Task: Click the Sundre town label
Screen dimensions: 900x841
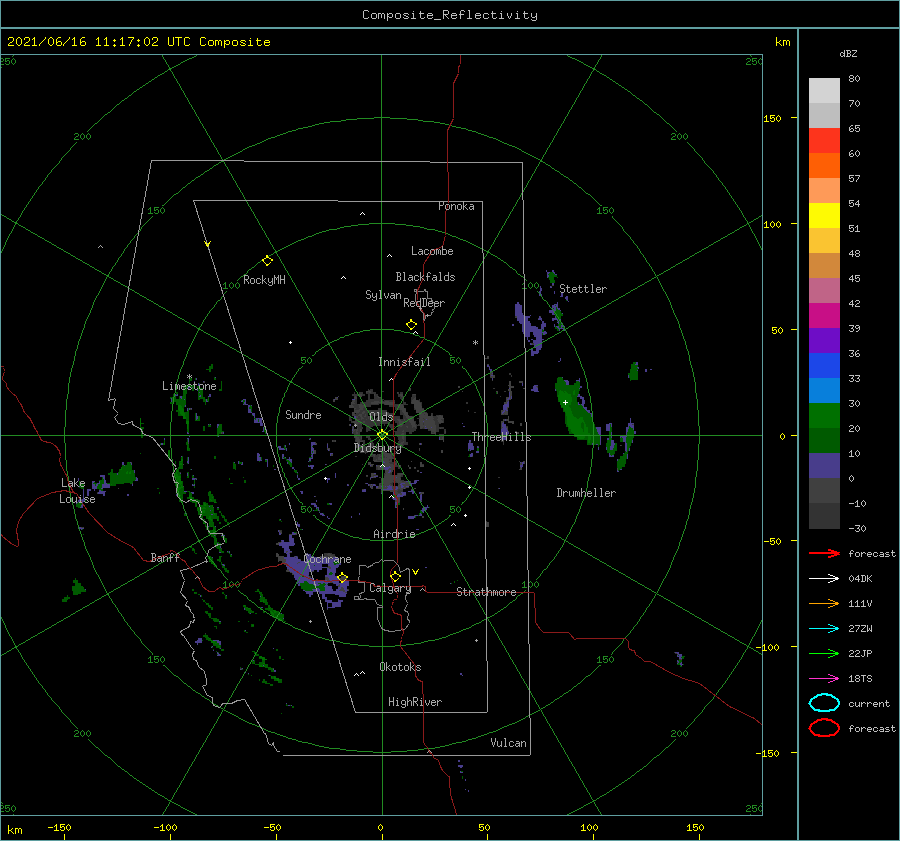Action: (303, 414)
